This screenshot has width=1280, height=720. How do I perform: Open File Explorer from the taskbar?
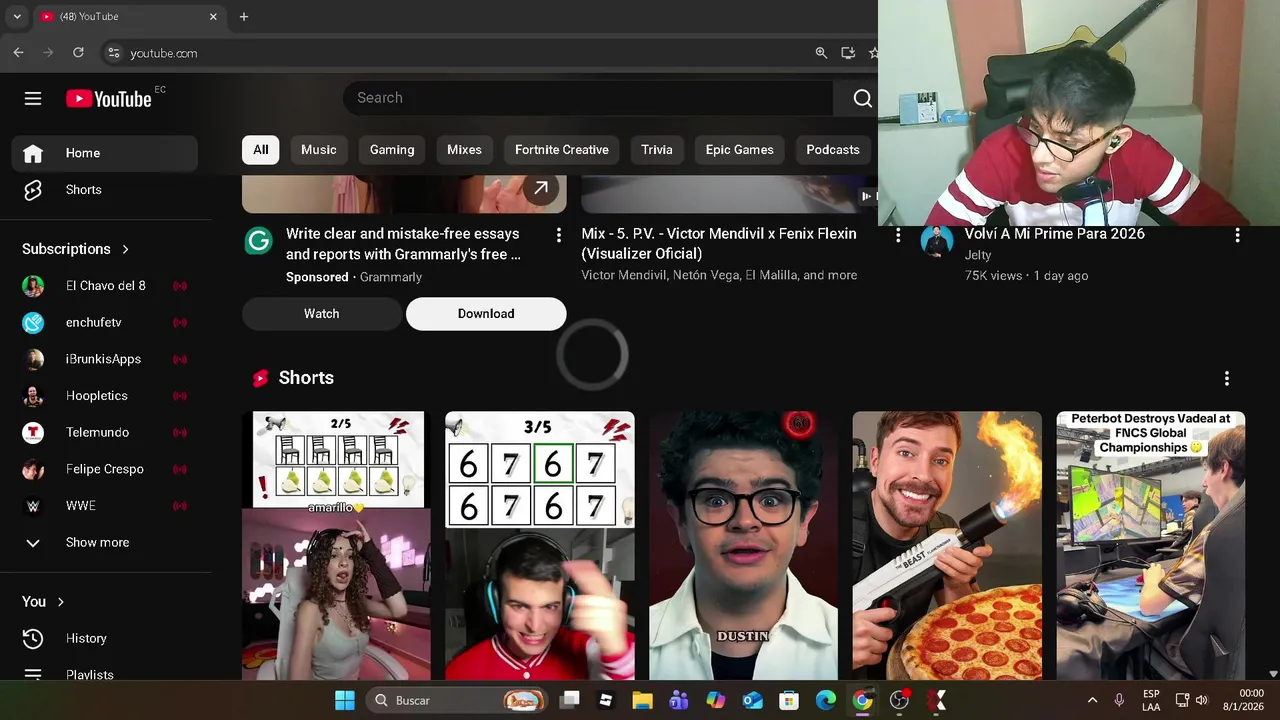[642, 700]
